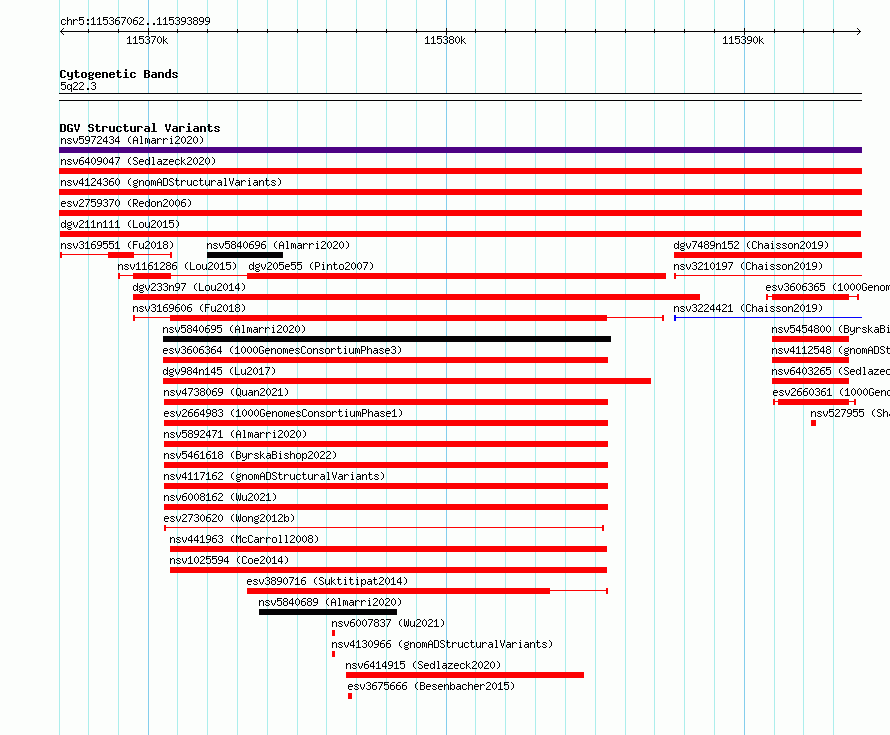890x735 pixels.
Task: Click the black nsv5840696 (Almarri2020) bar
Action: (245, 255)
